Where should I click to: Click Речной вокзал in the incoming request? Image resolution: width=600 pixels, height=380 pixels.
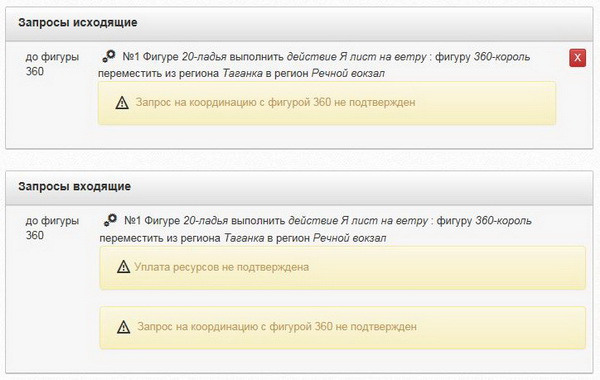click(349, 238)
